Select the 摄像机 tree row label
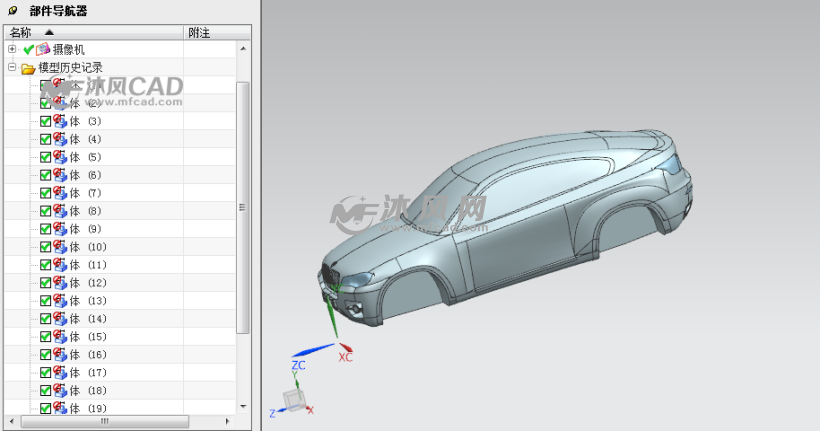The width and height of the screenshot is (820, 431). 69,50
